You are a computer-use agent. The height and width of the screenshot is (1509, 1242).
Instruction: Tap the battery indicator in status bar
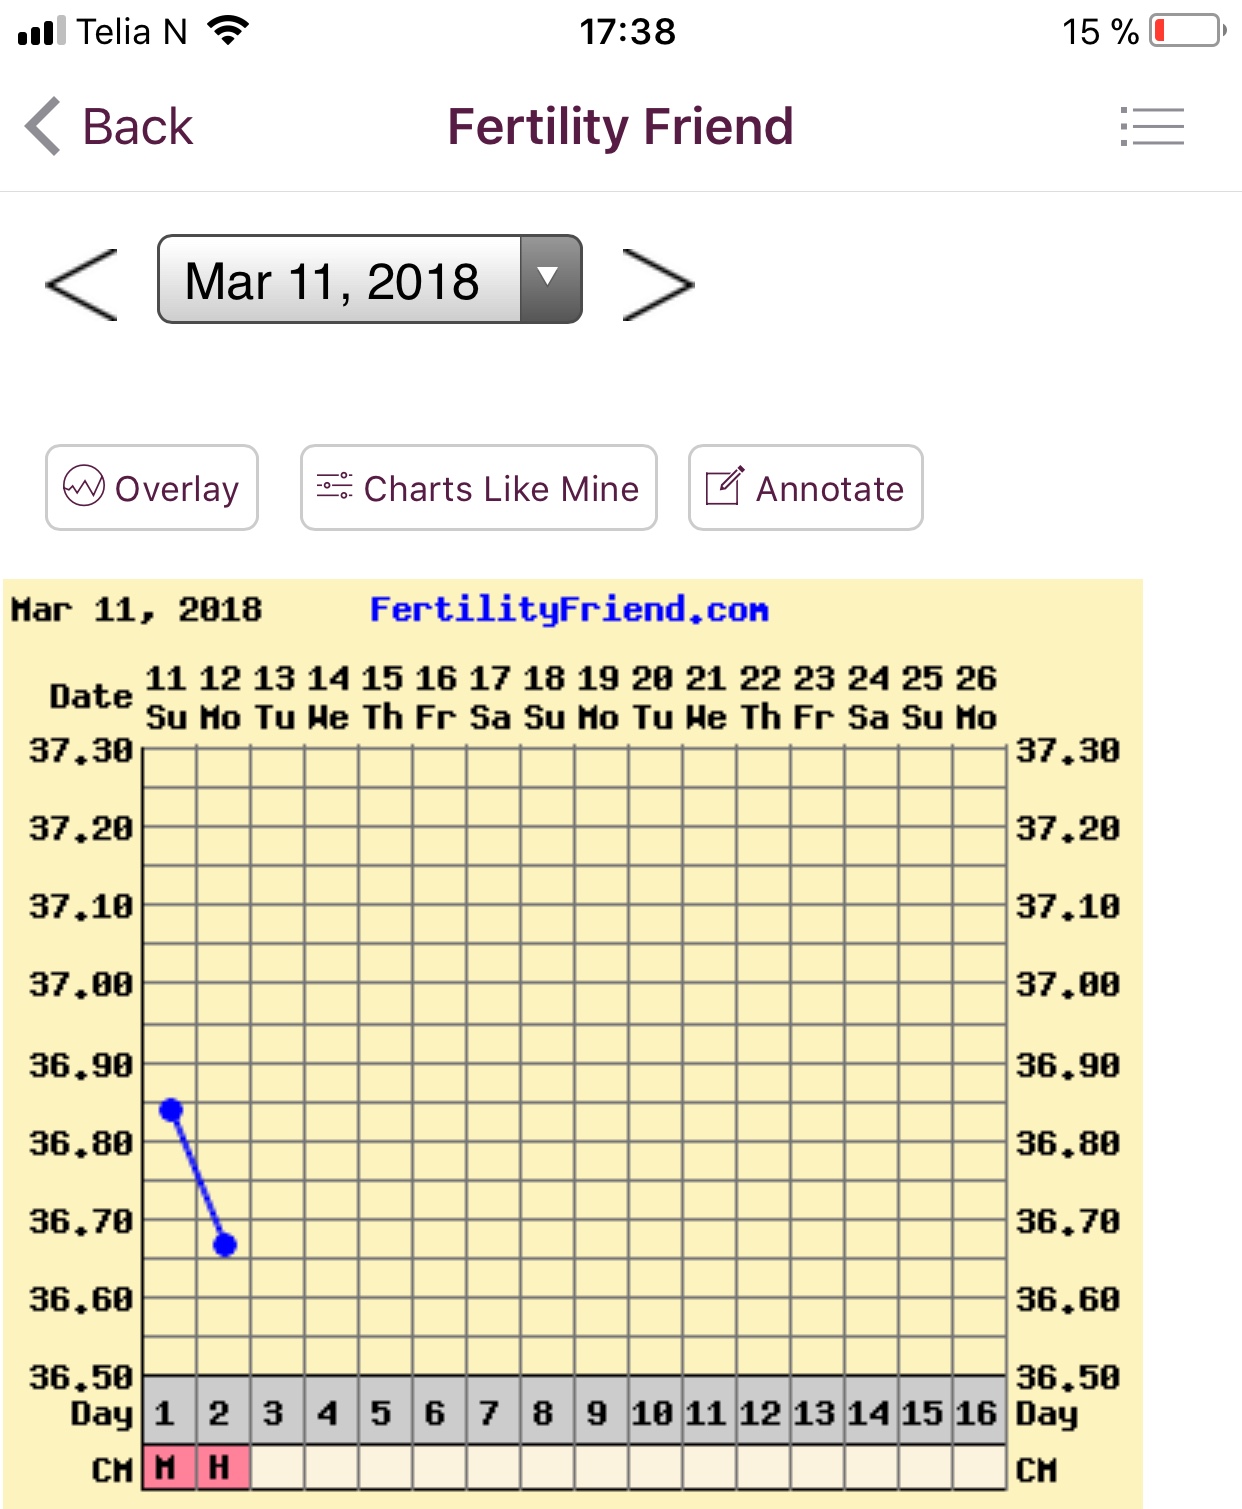point(1187,31)
